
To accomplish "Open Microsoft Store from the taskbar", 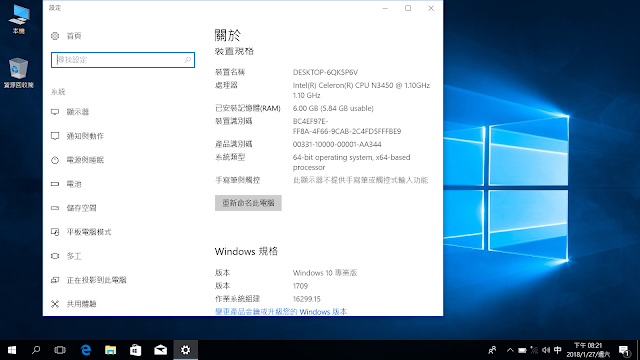I will point(136,350).
